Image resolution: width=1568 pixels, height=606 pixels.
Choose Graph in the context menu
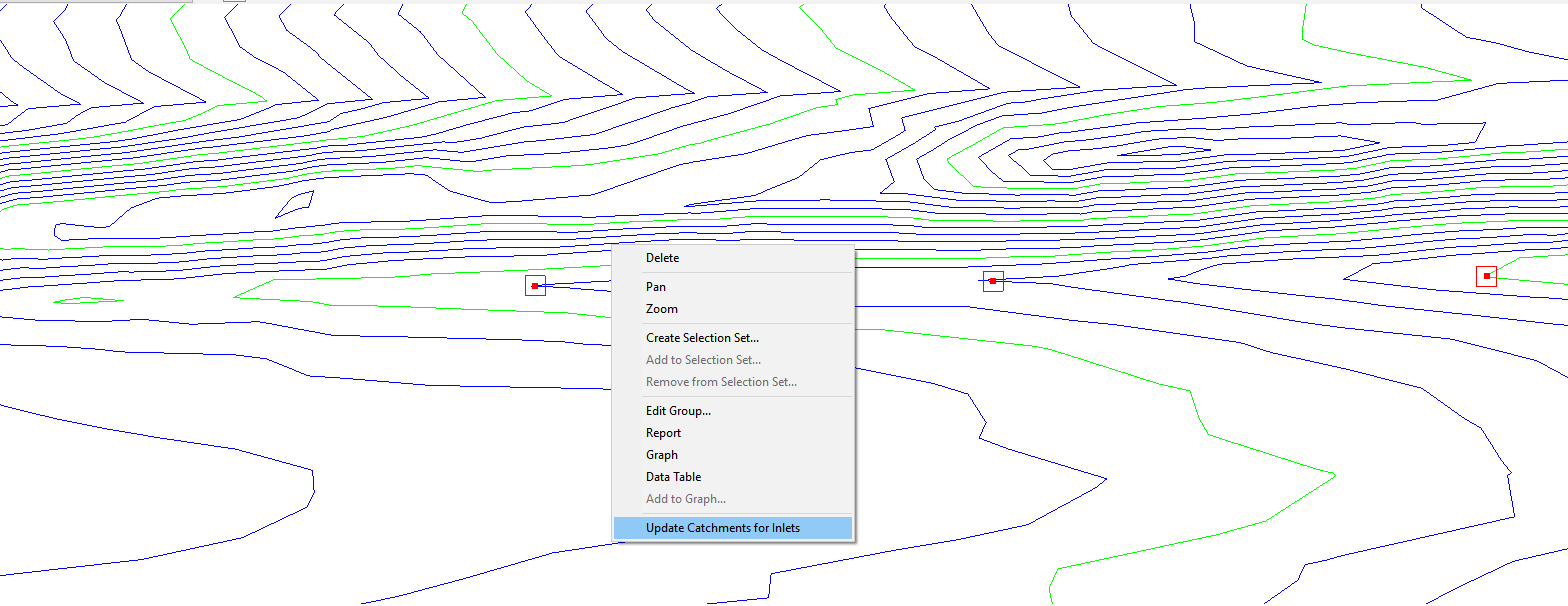pos(733,455)
